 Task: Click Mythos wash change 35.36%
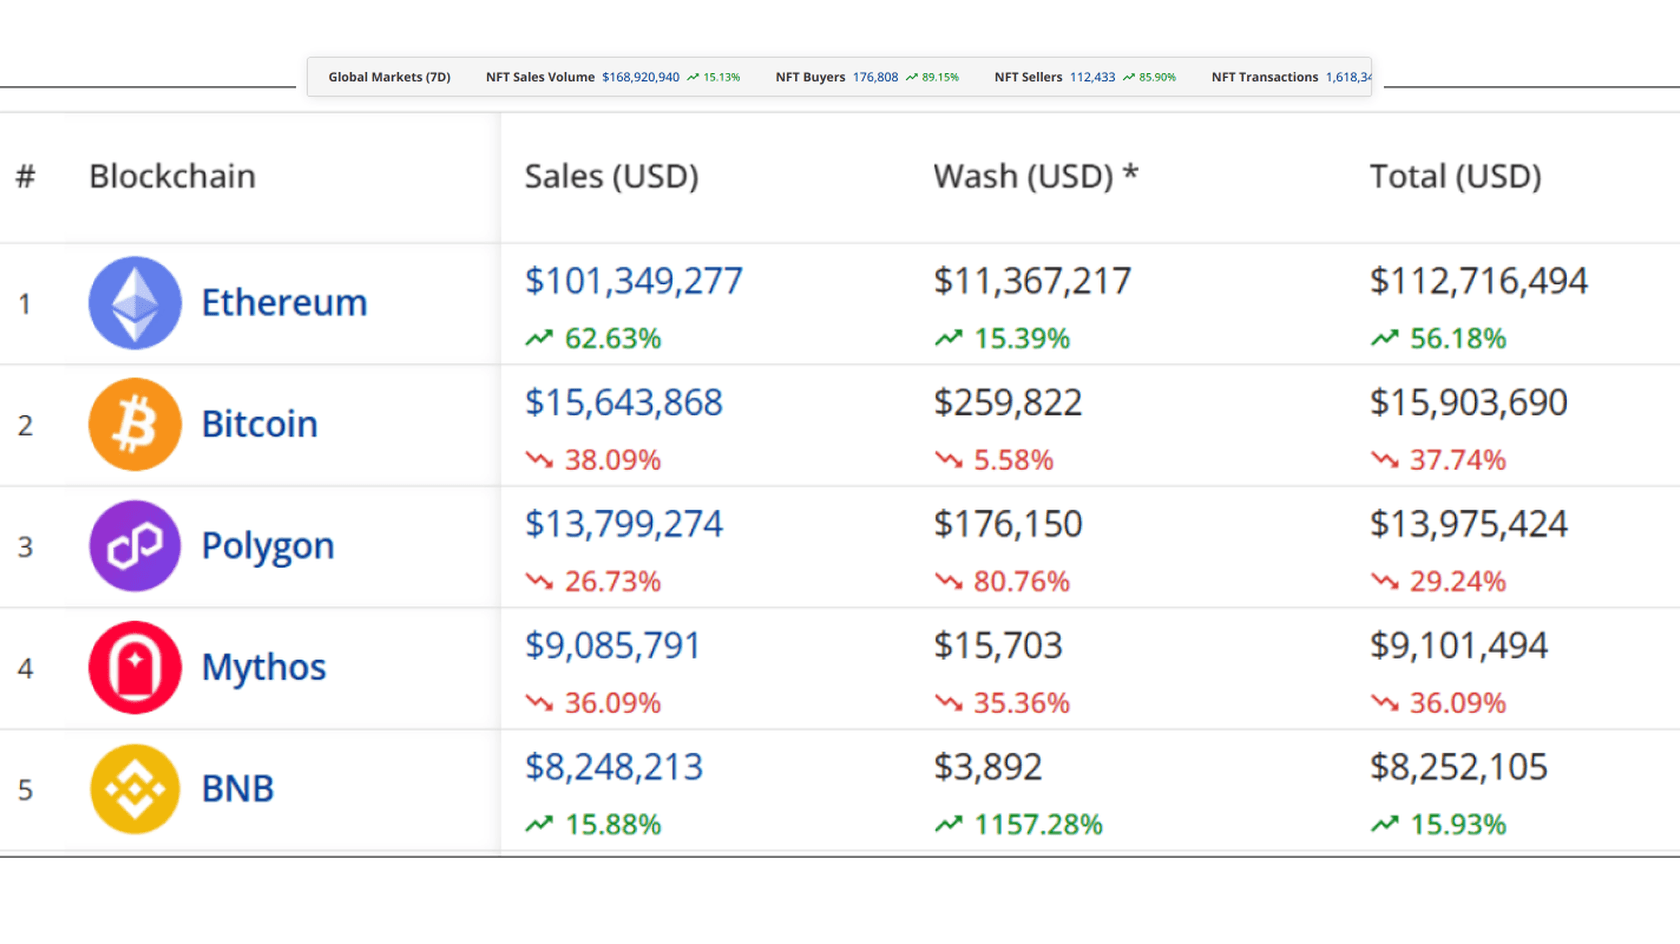[x=1021, y=703]
